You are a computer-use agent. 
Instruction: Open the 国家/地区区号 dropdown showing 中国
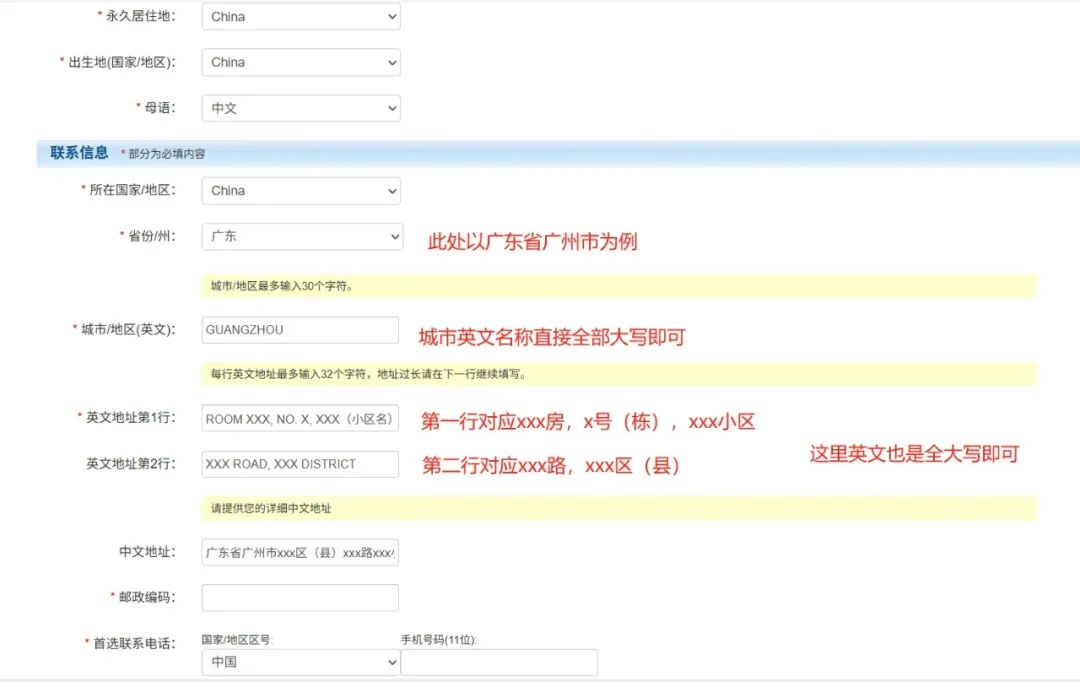click(x=301, y=662)
